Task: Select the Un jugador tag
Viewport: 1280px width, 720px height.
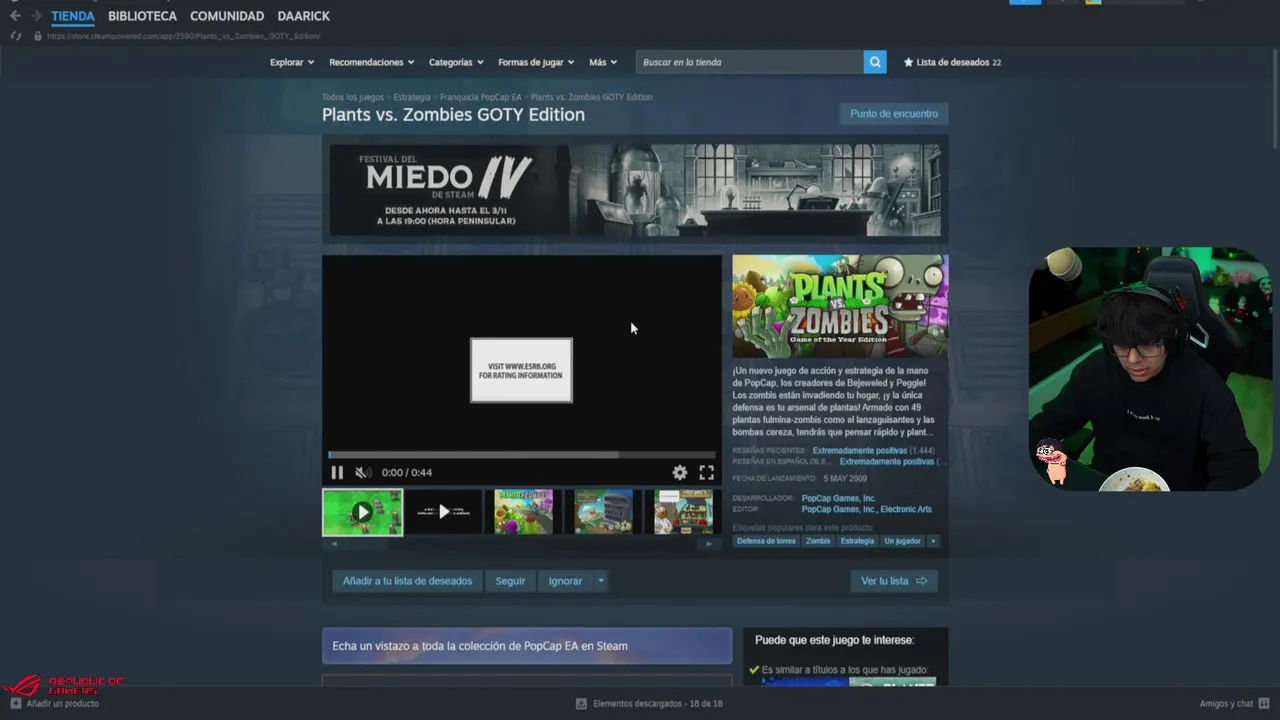Action: point(902,541)
